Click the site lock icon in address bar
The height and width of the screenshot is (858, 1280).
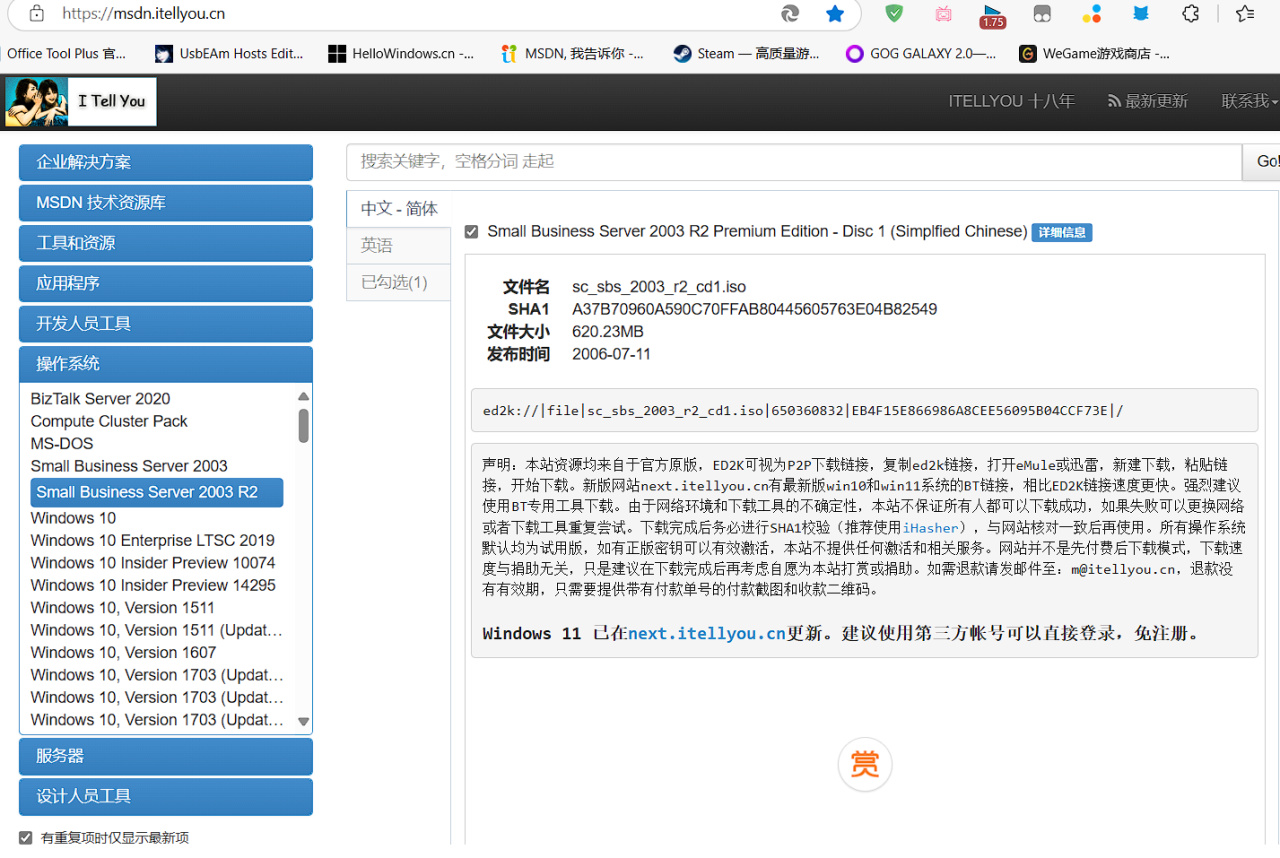point(37,13)
